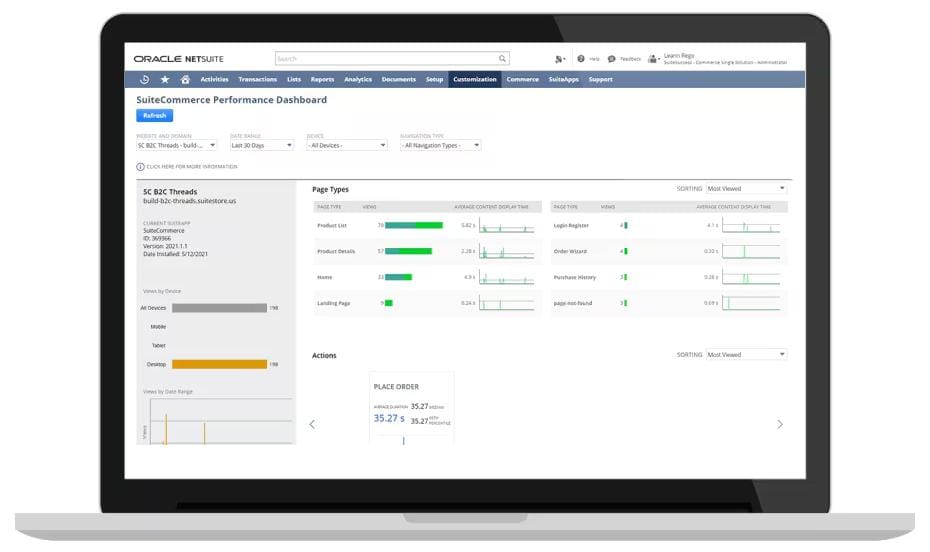The width and height of the screenshot is (930, 552).
Task: Click the Help link
Action: pos(594,59)
